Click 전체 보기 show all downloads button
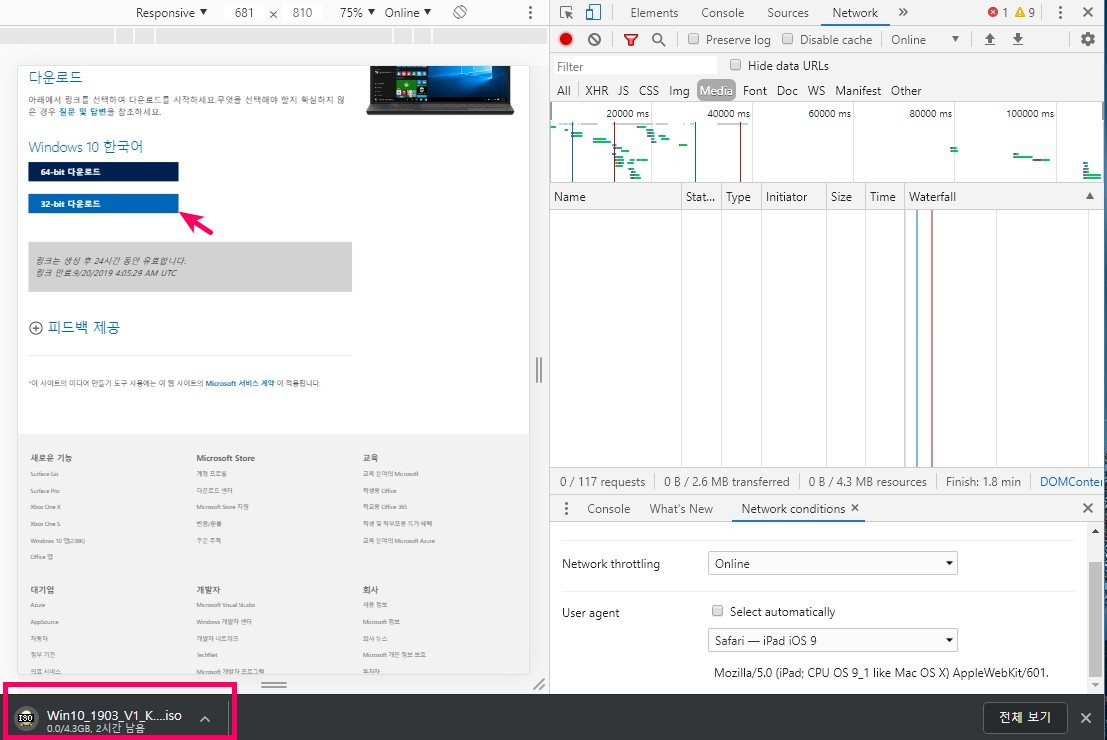Viewport: 1107px width, 740px height. tap(1024, 717)
